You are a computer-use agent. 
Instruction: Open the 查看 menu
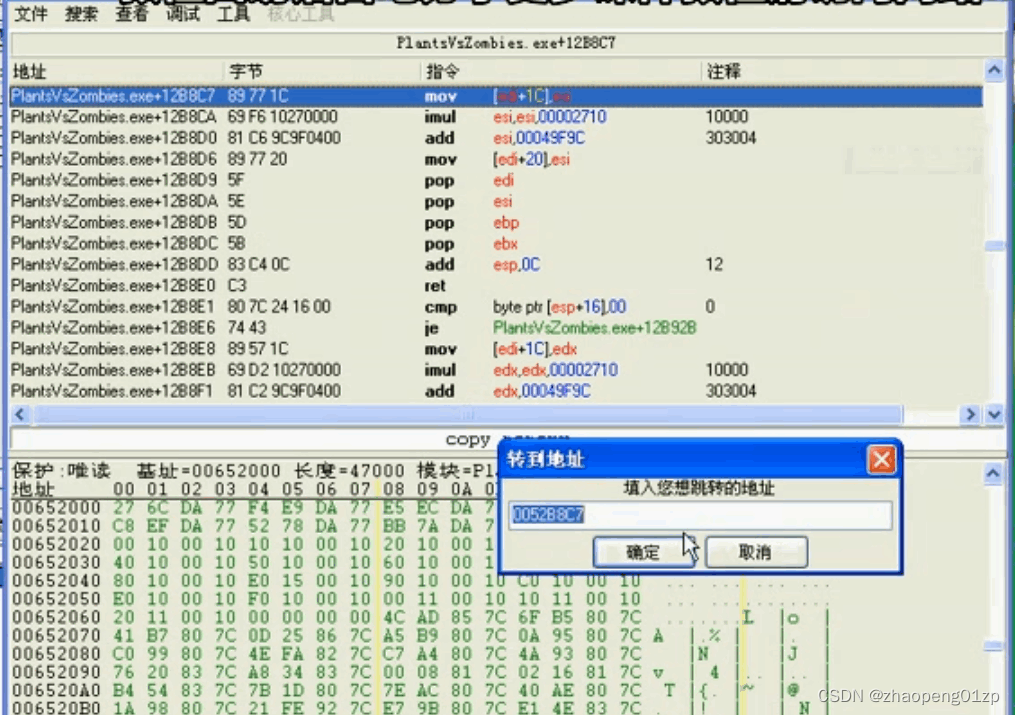click(131, 14)
